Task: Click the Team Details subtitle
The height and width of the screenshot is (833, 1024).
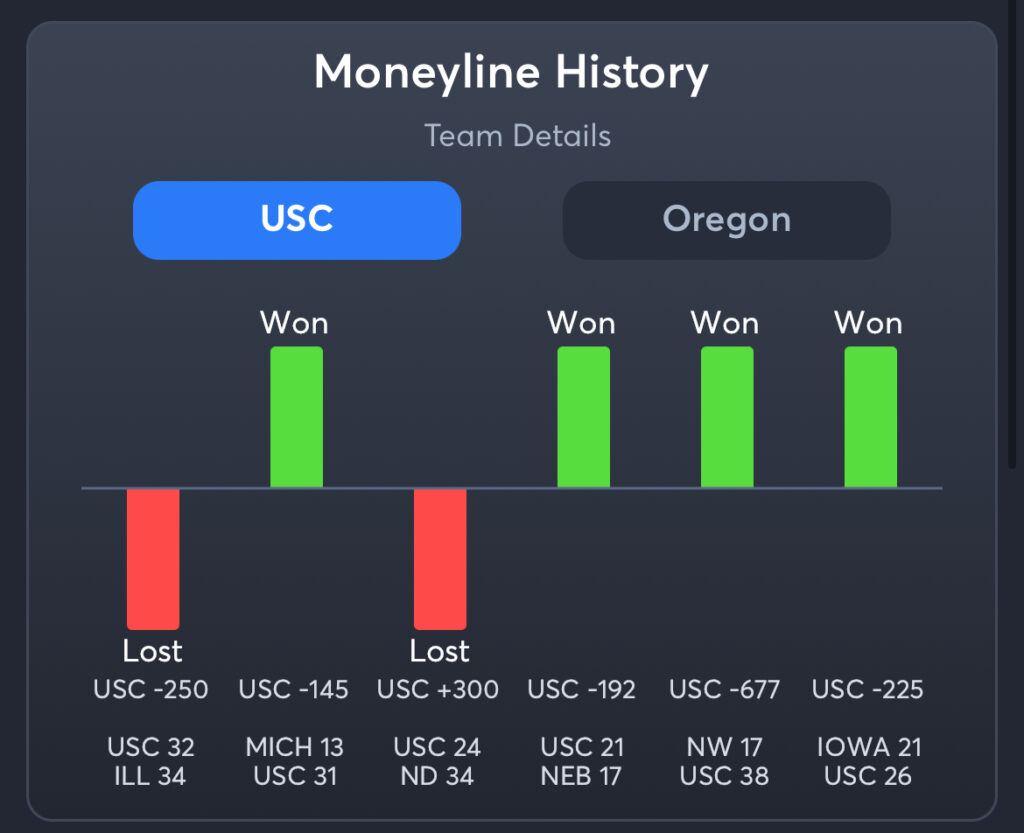Action: coord(517,136)
